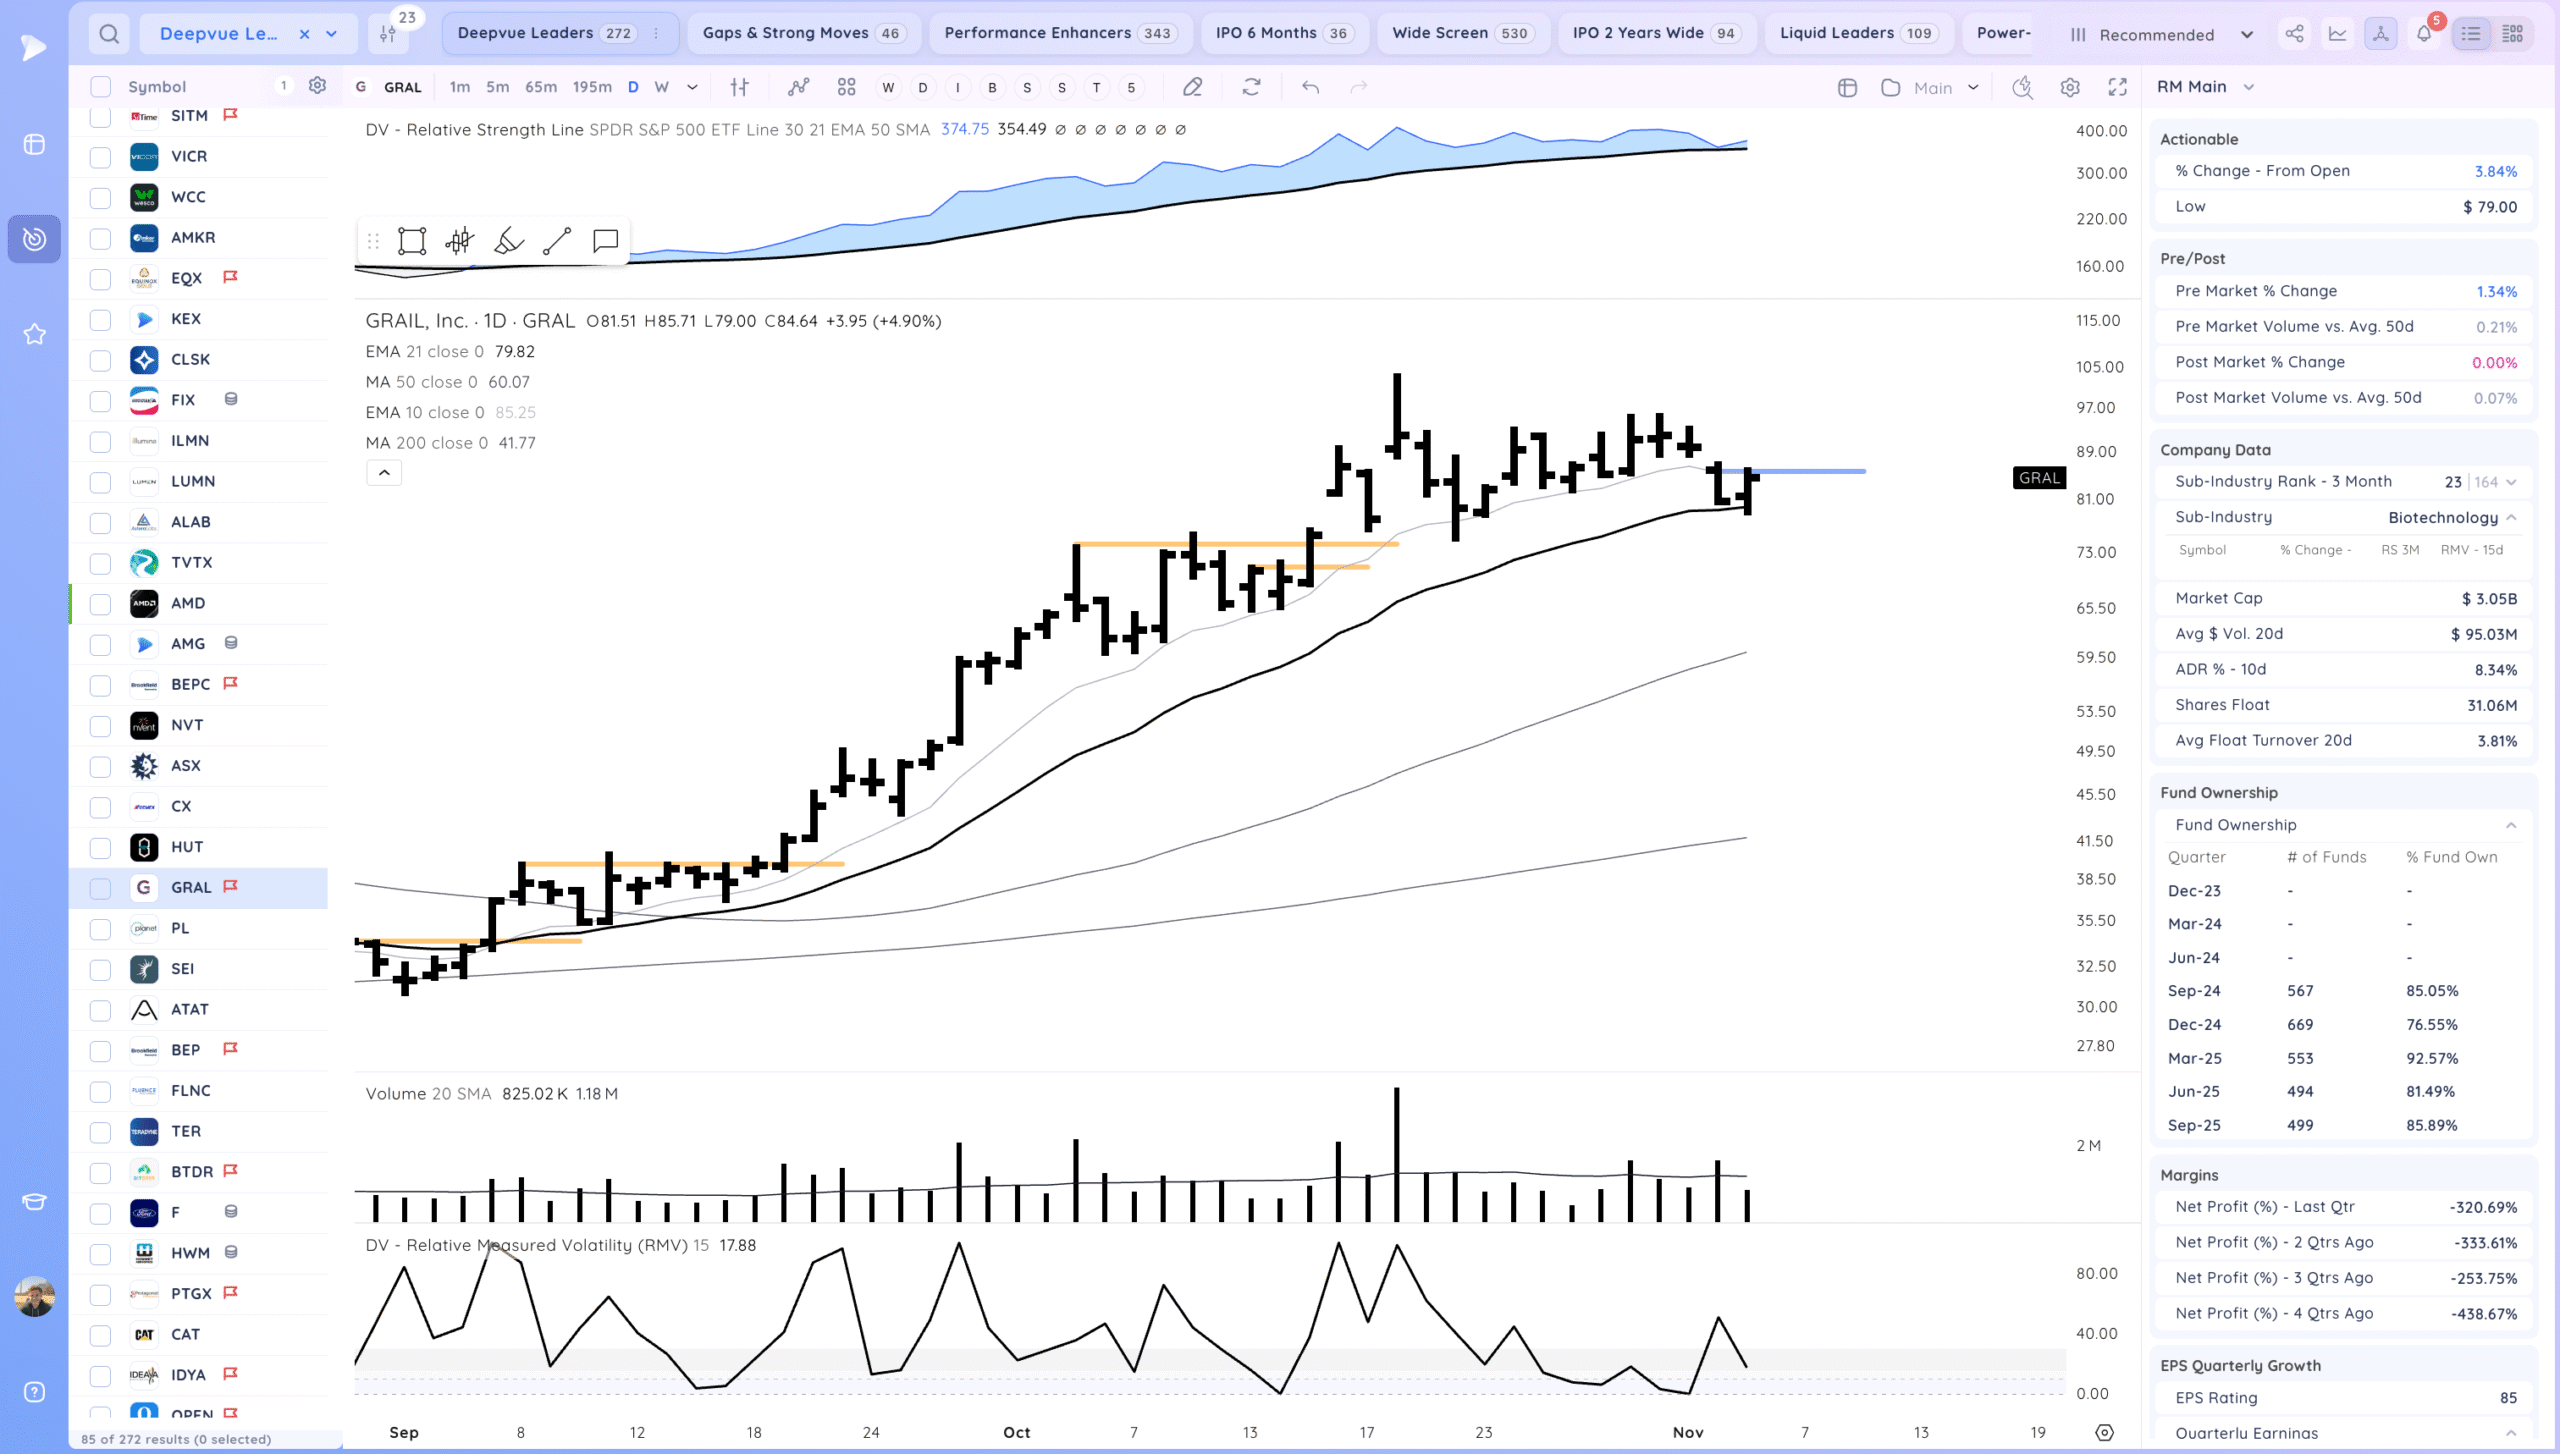Collapse the Fund Ownership section
This screenshot has width=2560, height=1454.
[x=2511, y=825]
